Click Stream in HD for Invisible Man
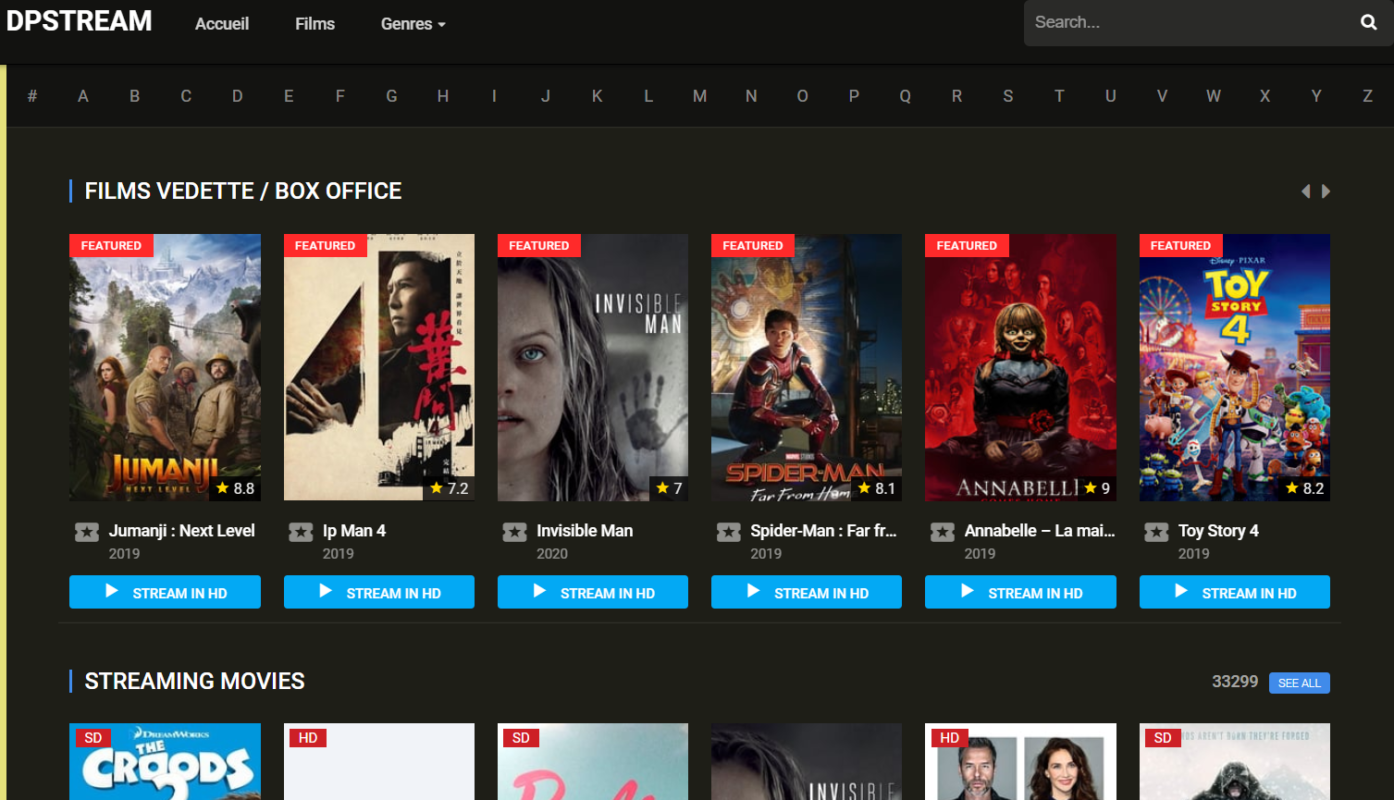Image resolution: width=1394 pixels, height=800 pixels. (x=593, y=592)
